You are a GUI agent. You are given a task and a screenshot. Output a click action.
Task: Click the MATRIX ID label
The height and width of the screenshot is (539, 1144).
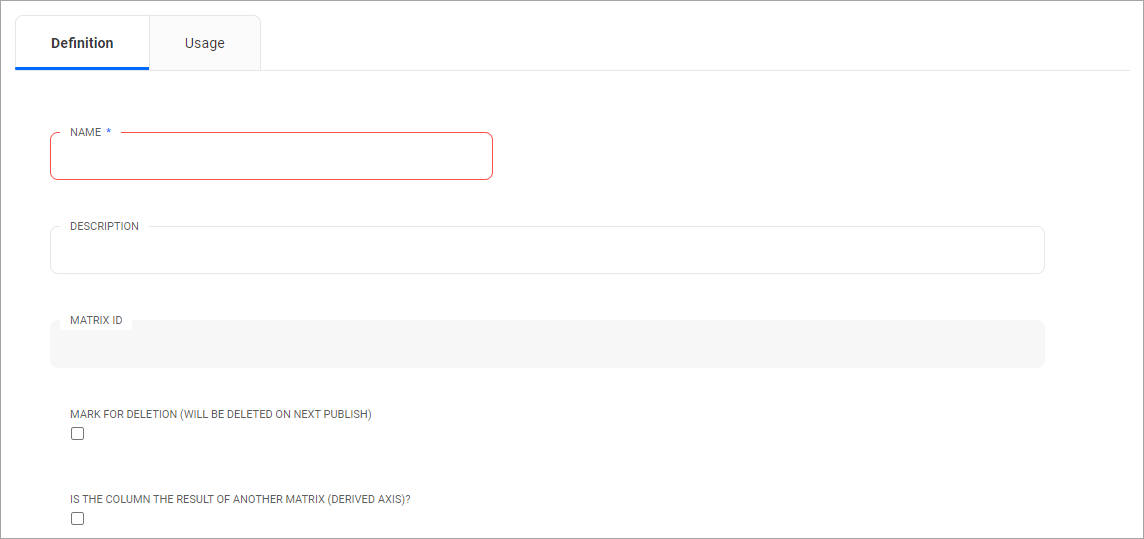click(x=96, y=320)
